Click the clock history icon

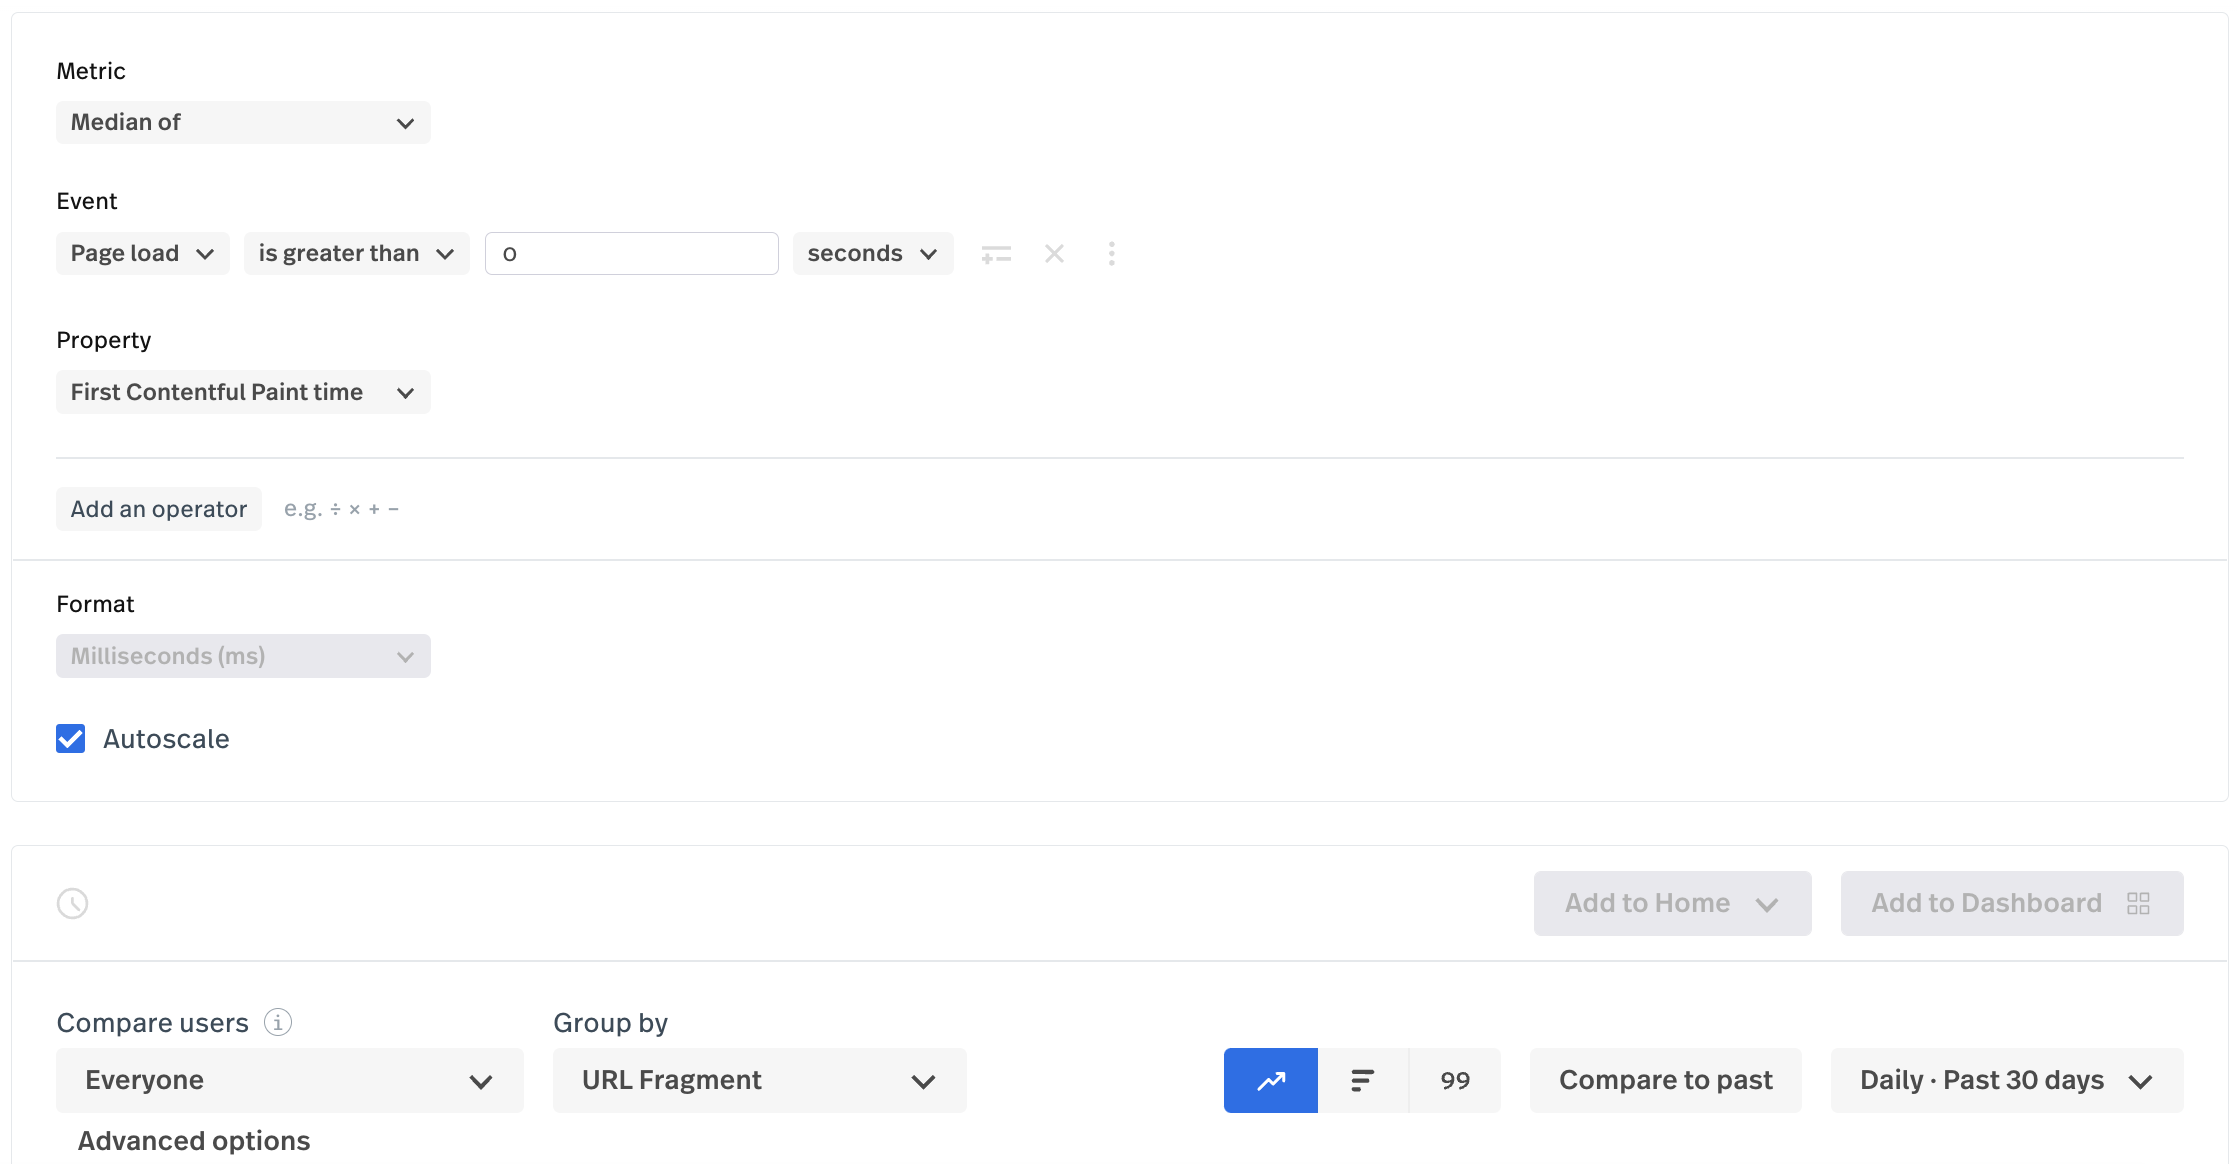(x=72, y=903)
